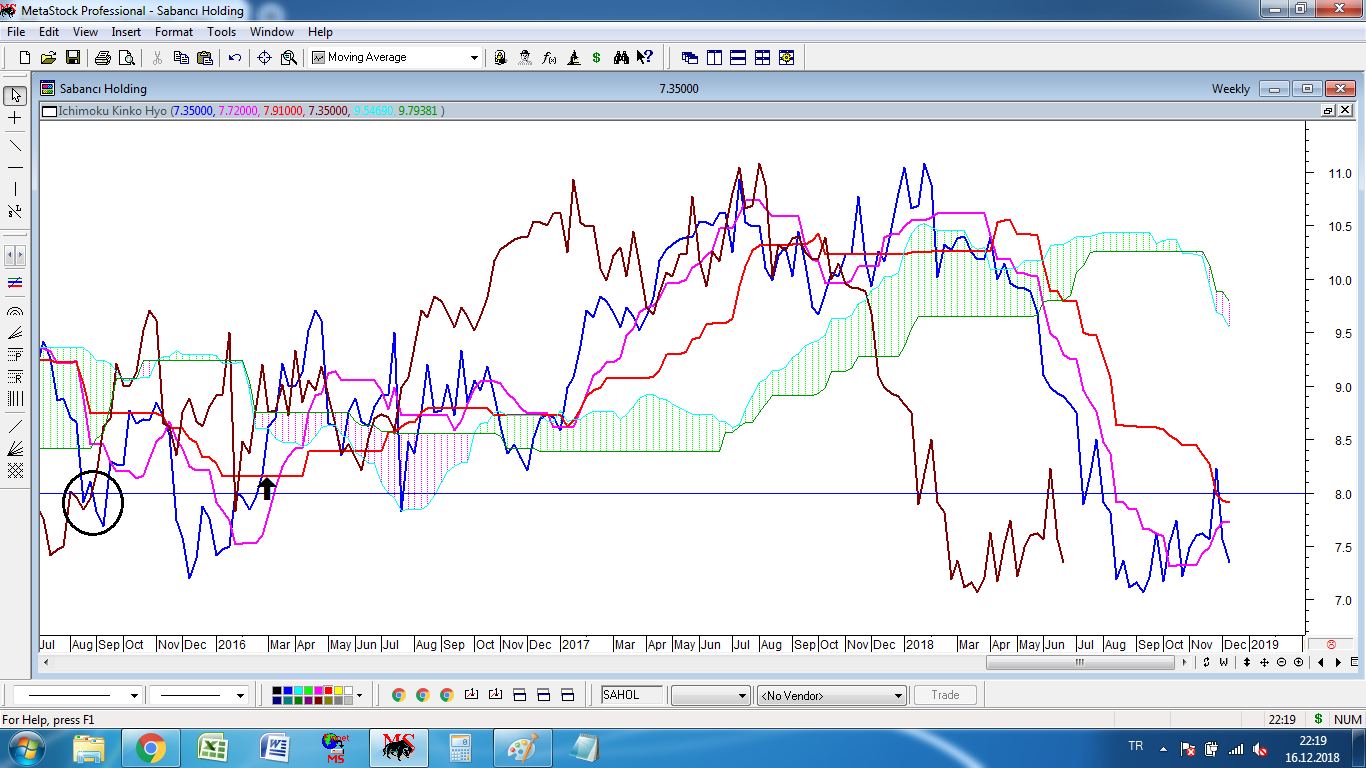The image size is (1366, 768).
Task: Toggle weekly periodicity W button
Action: click(x=1223, y=662)
